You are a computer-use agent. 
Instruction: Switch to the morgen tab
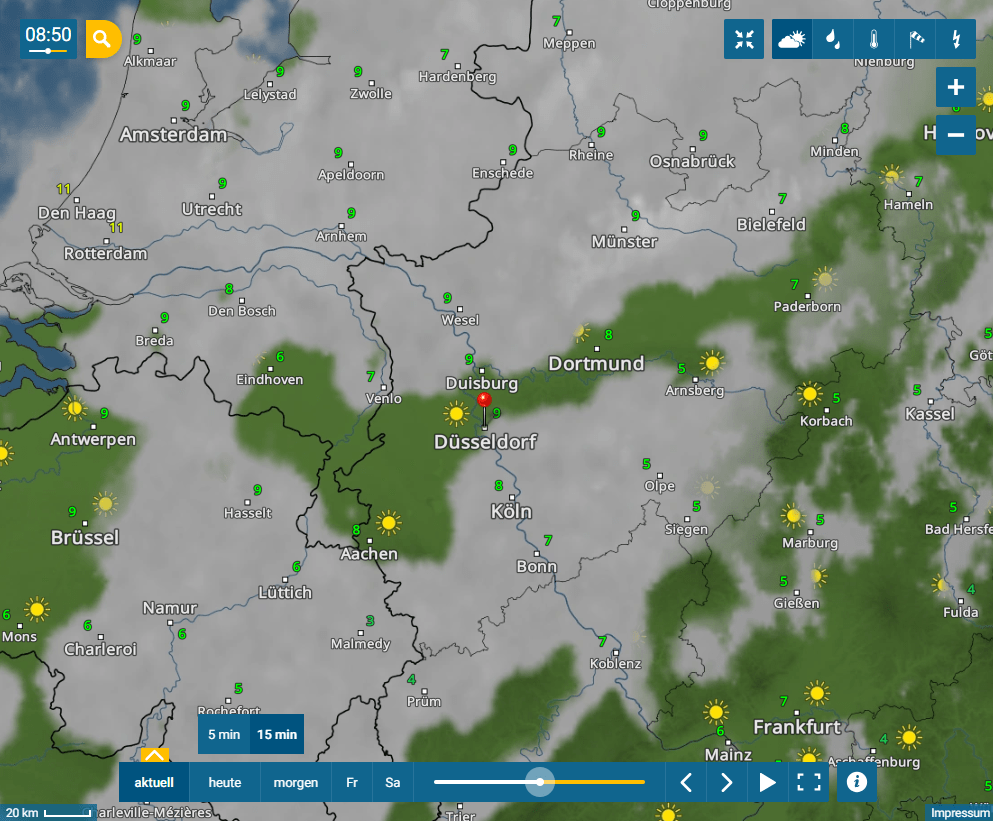(x=294, y=783)
